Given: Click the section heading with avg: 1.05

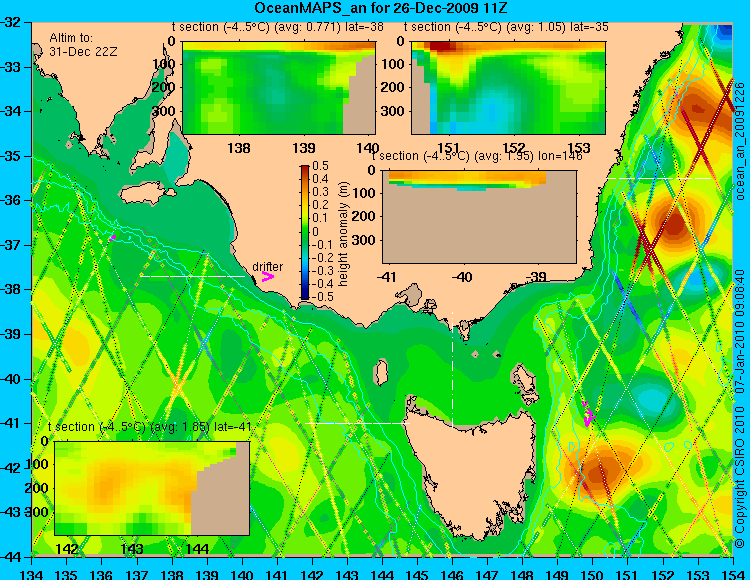Looking at the screenshot, I should point(506,27).
